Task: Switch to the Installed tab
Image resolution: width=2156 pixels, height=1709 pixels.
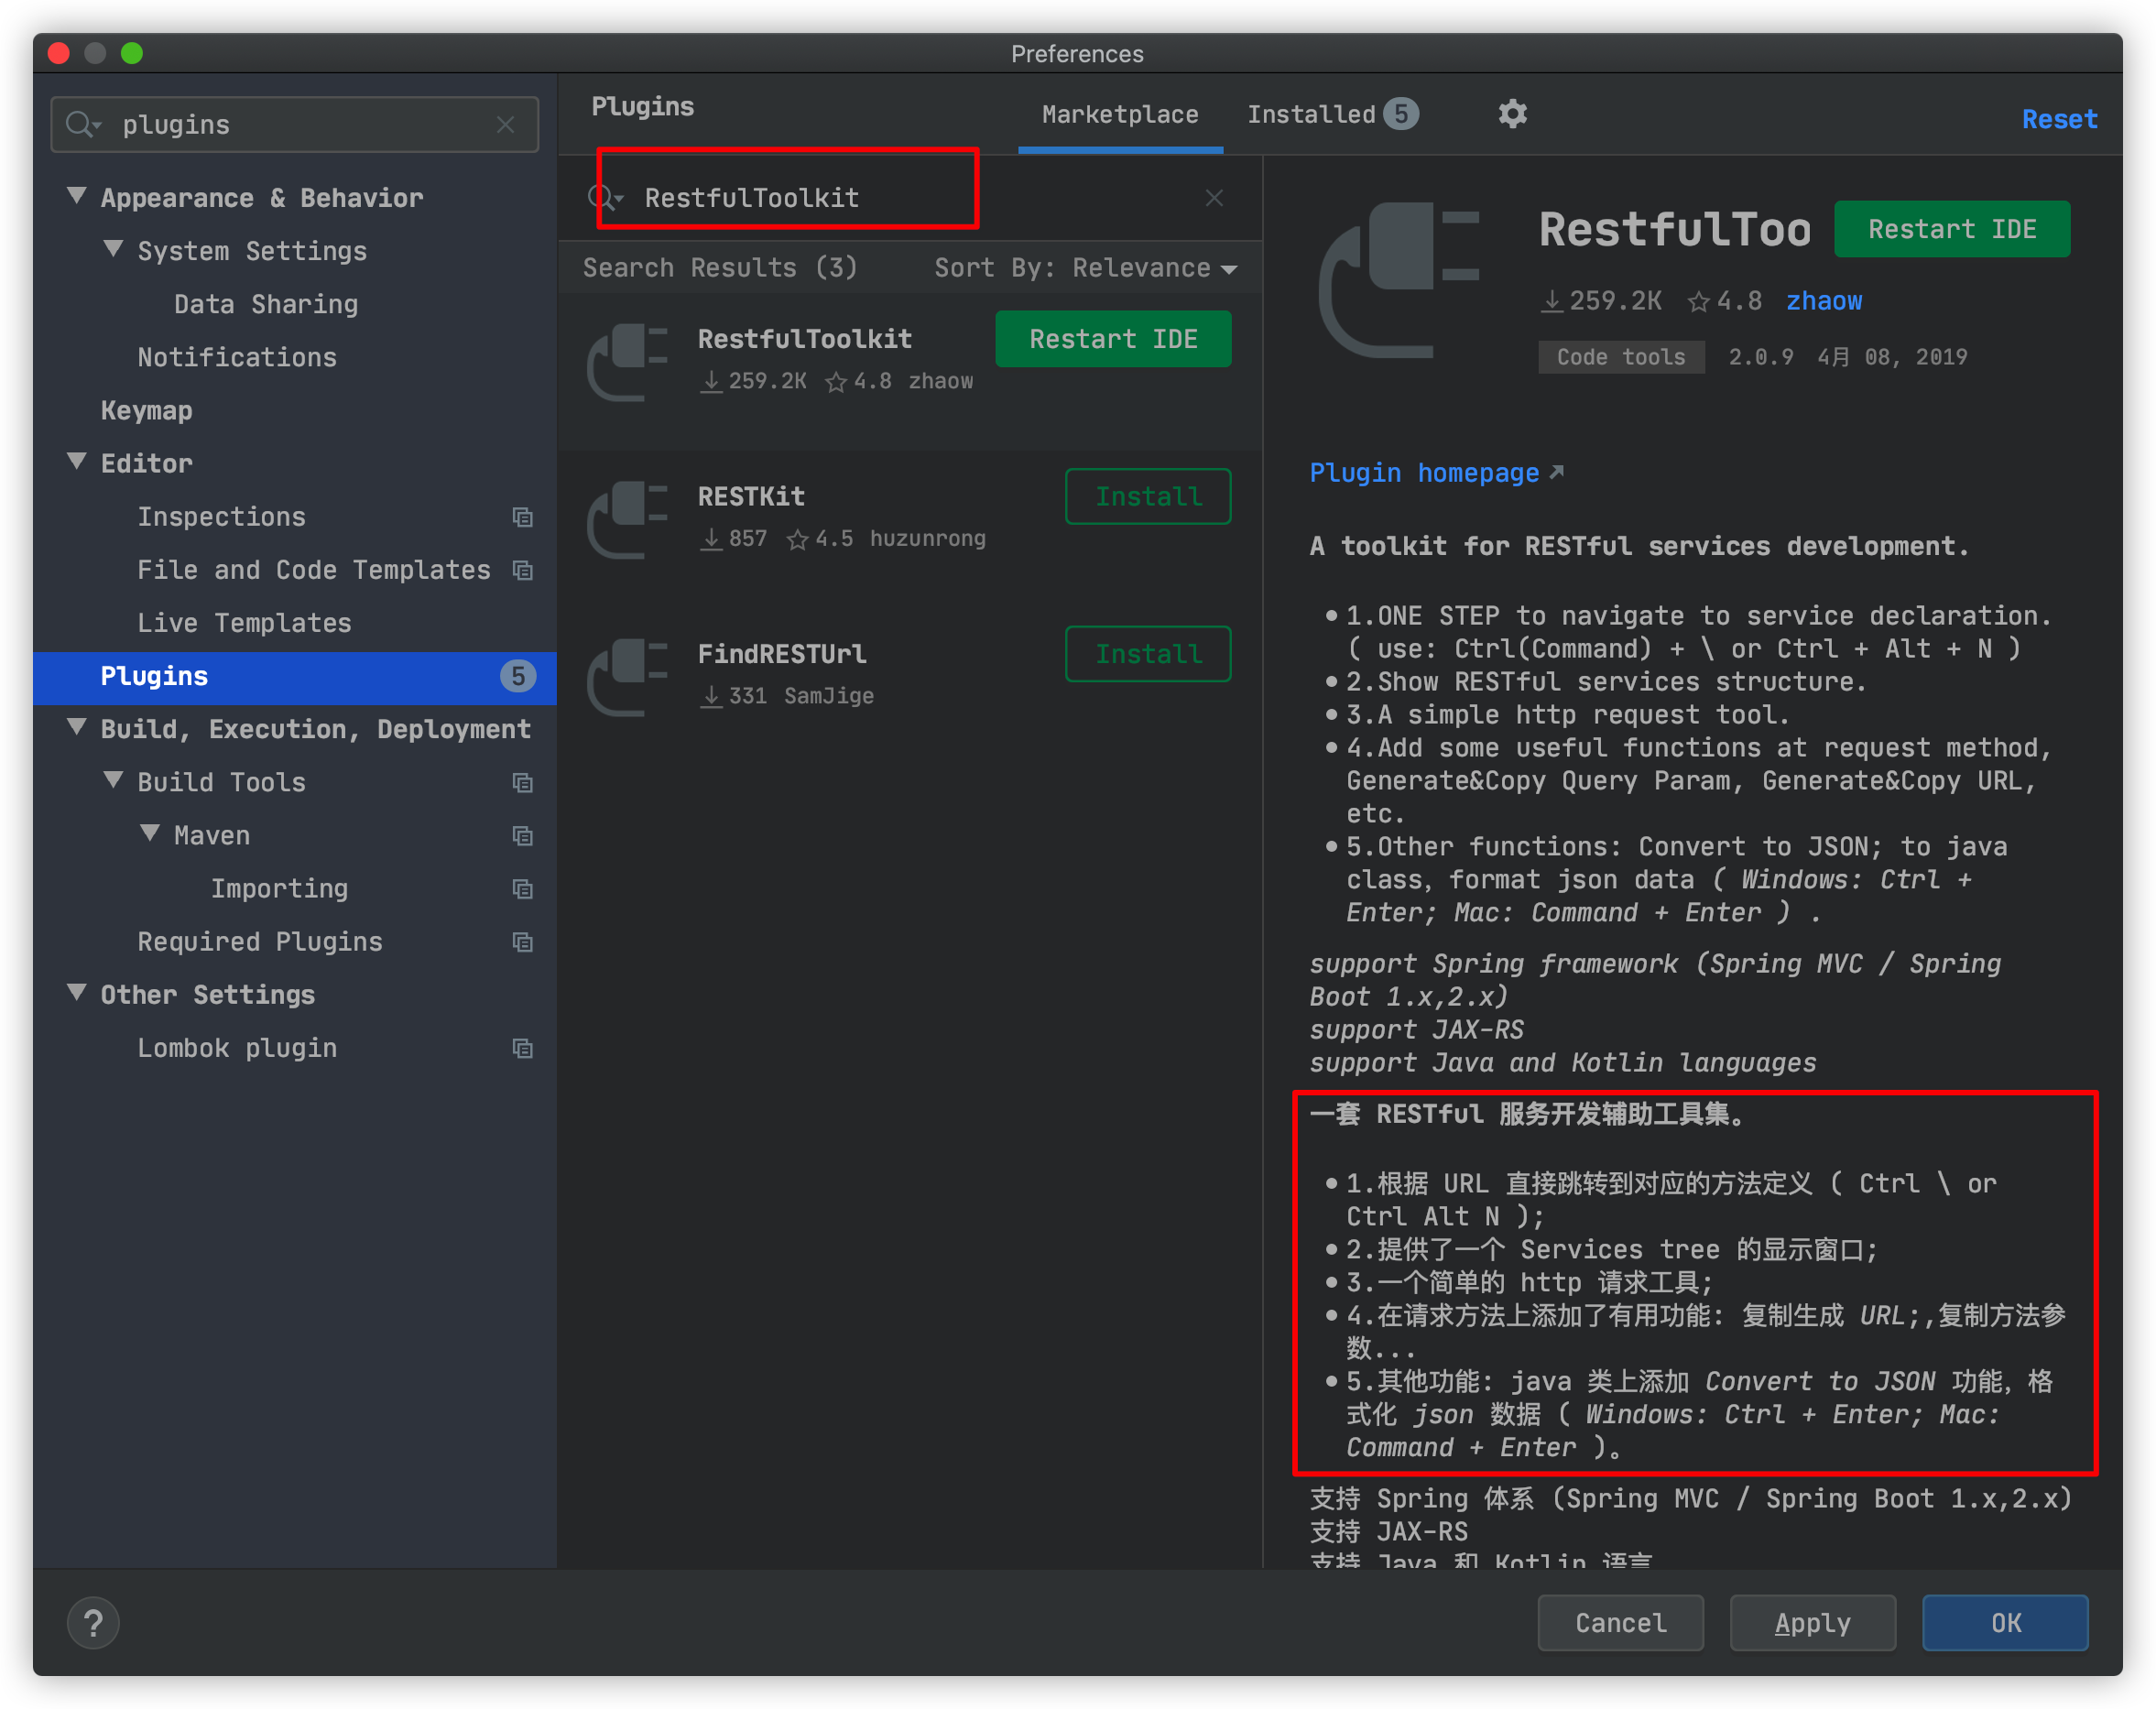Action: tap(1332, 115)
